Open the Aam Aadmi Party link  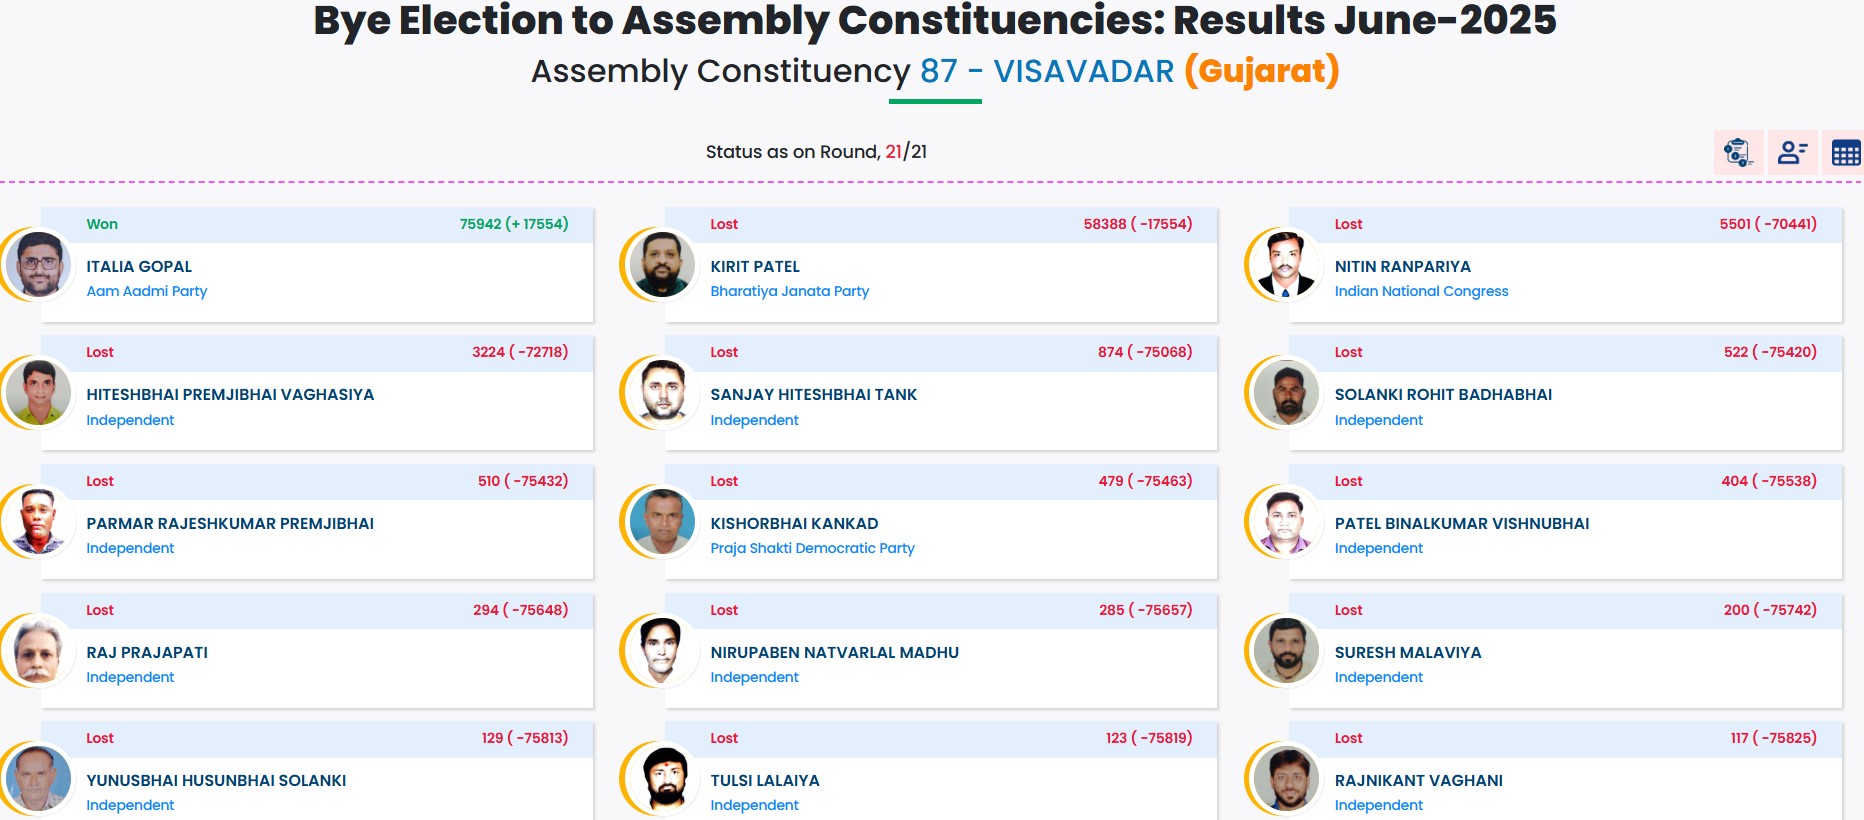coord(147,291)
